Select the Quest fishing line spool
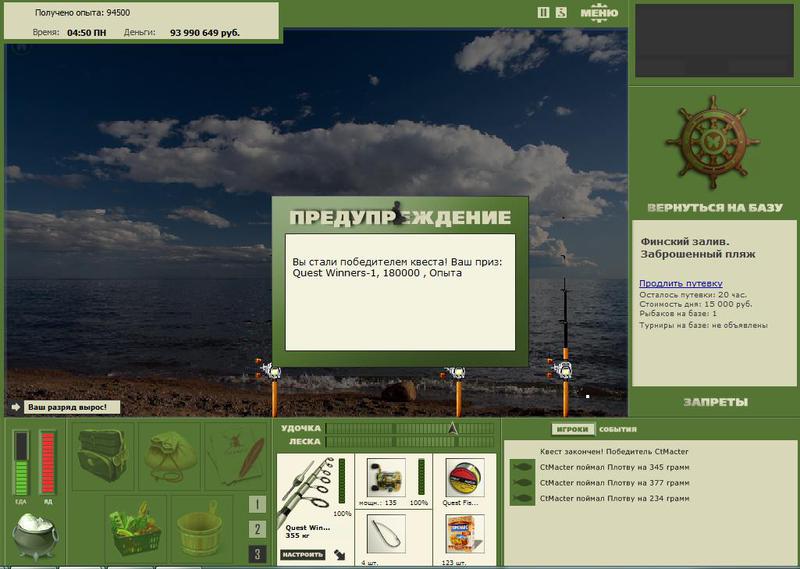 [464, 477]
